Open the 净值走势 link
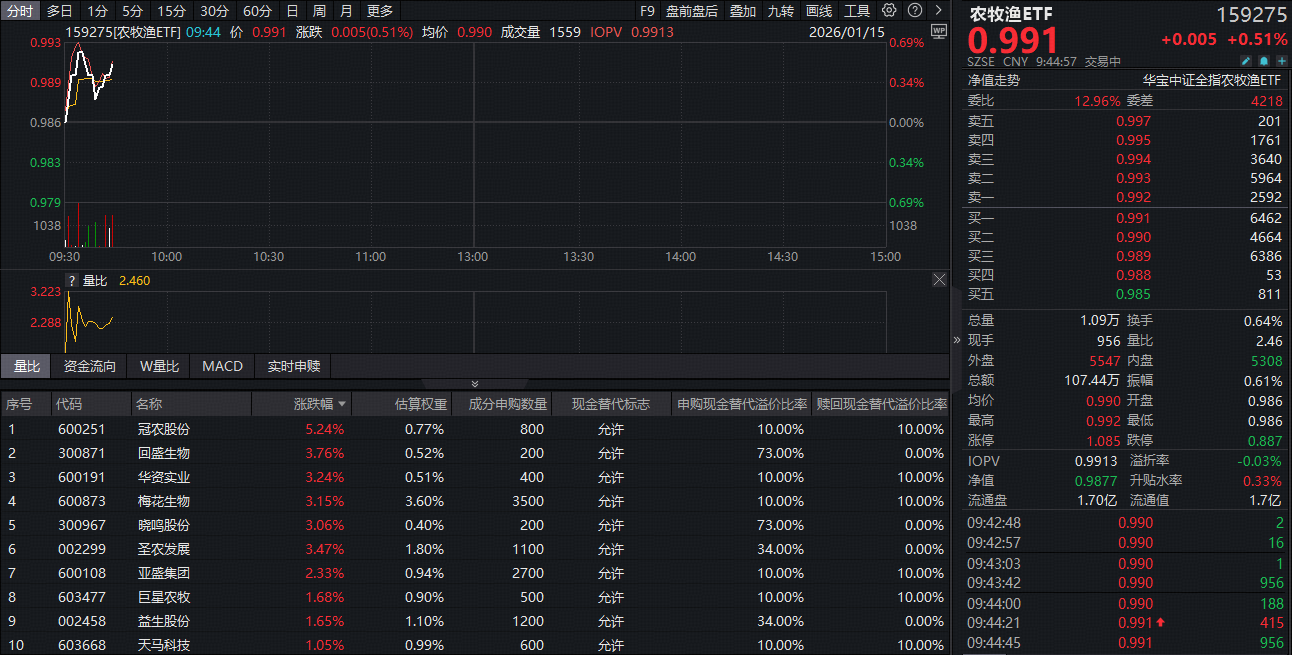The image size is (1292, 655). tap(993, 81)
